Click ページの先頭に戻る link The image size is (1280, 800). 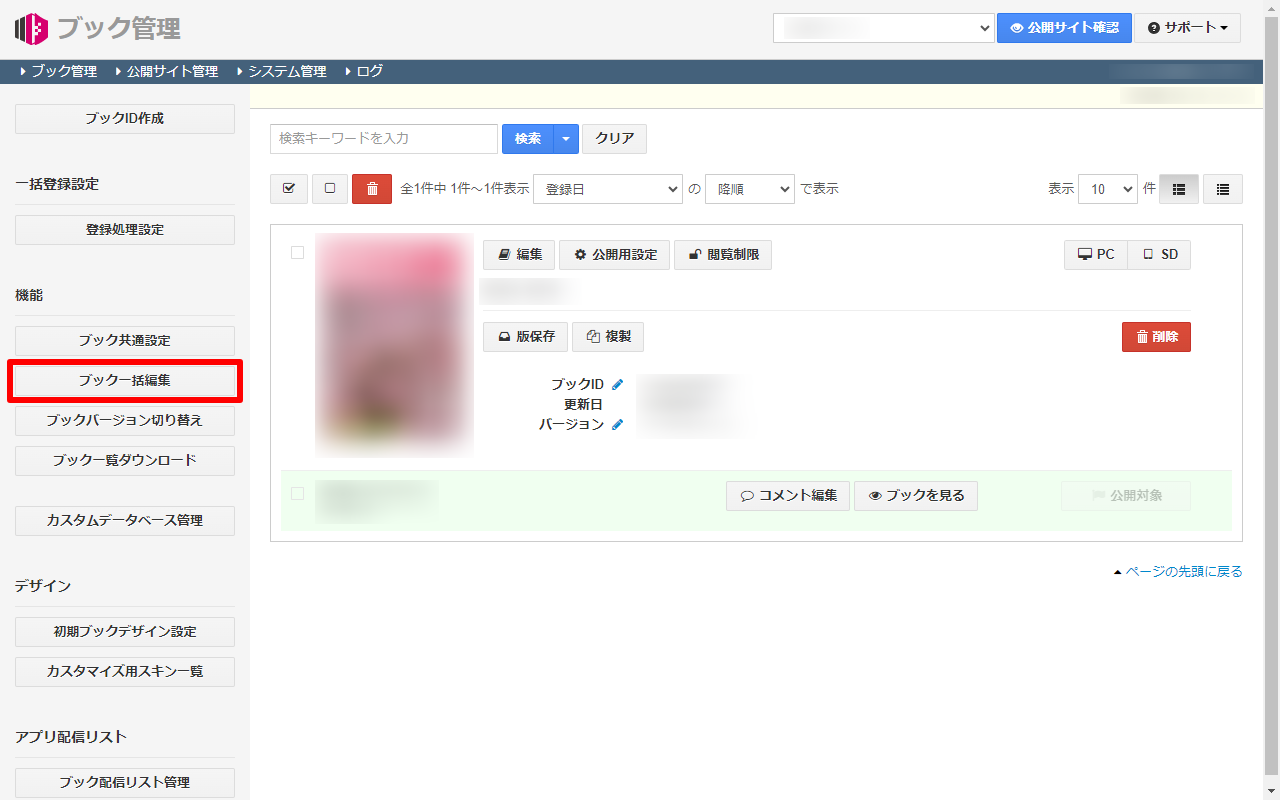(x=1183, y=572)
